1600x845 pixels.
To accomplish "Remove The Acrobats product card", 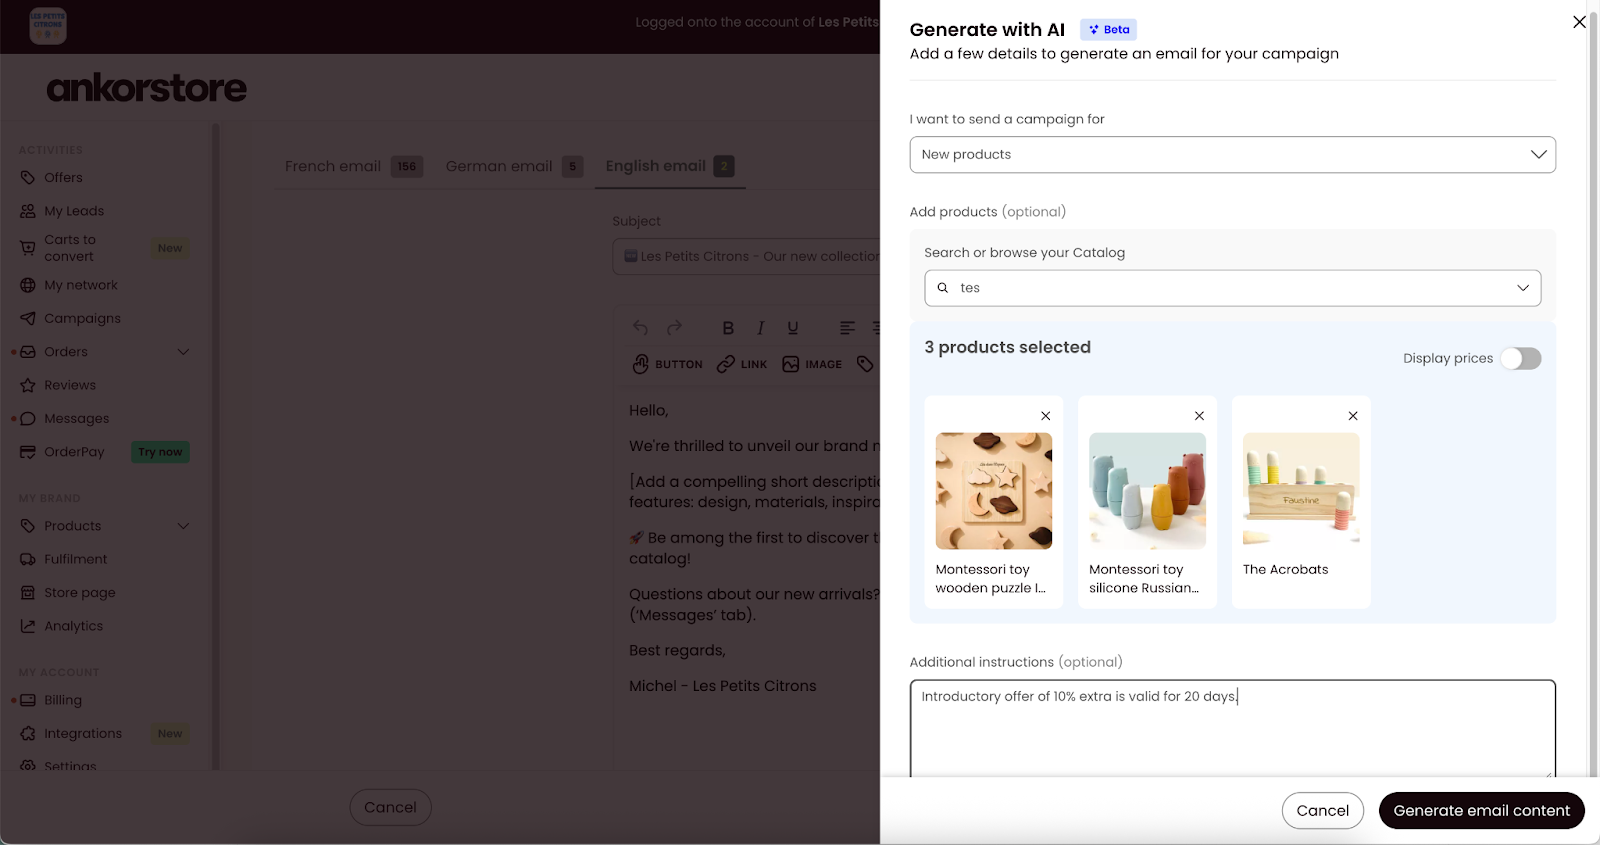I will tap(1353, 416).
